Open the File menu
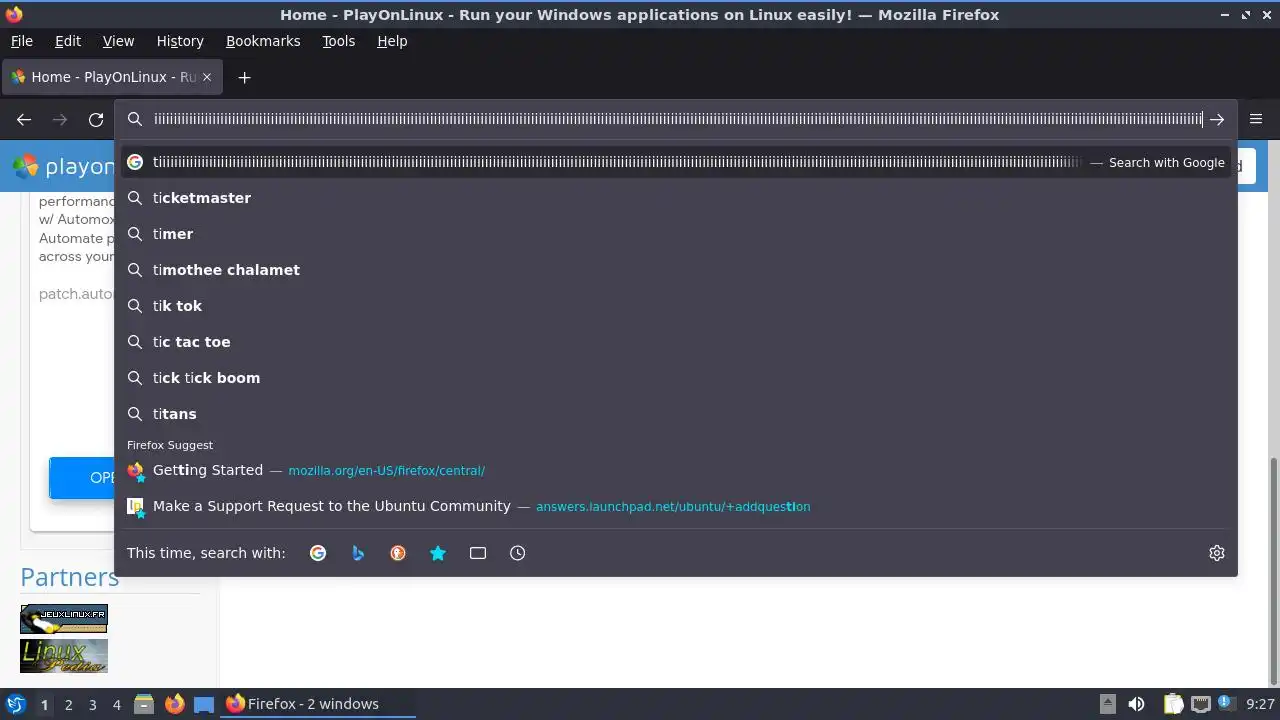The width and height of the screenshot is (1280, 720). (21, 41)
